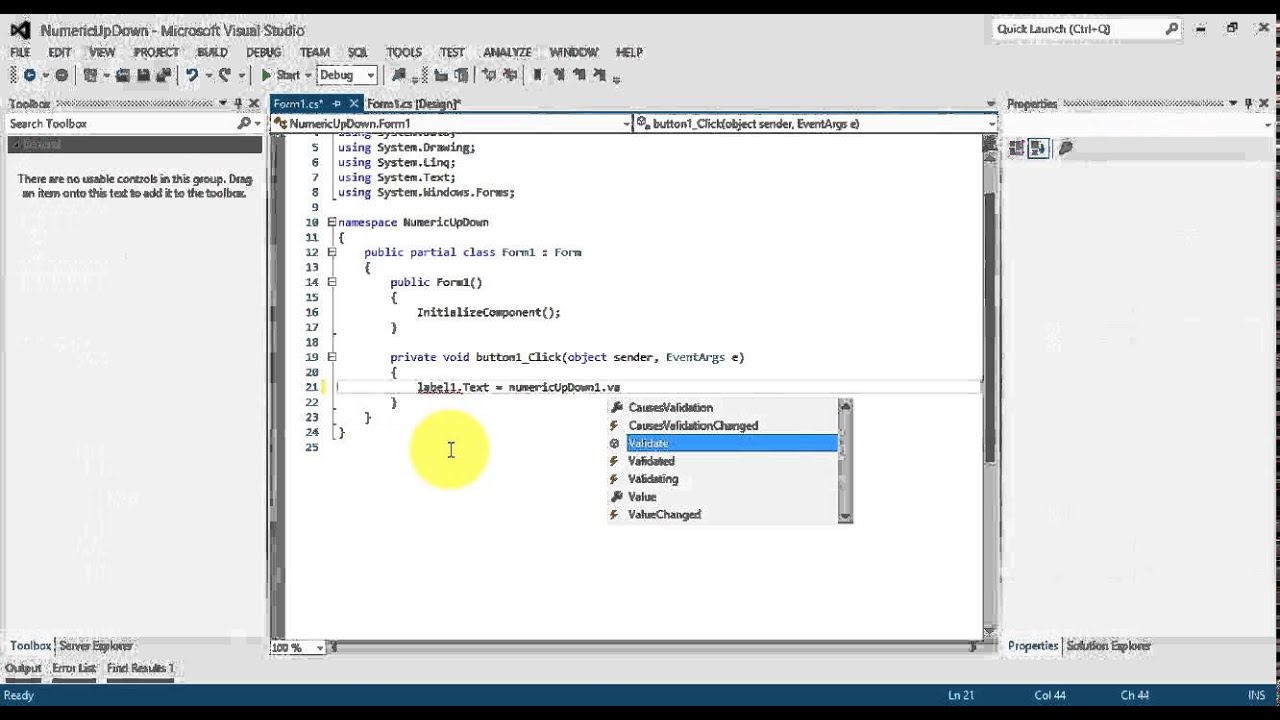The width and height of the screenshot is (1280, 720).
Task: Open the Find Results 1 tab
Action: click(x=141, y=668)
